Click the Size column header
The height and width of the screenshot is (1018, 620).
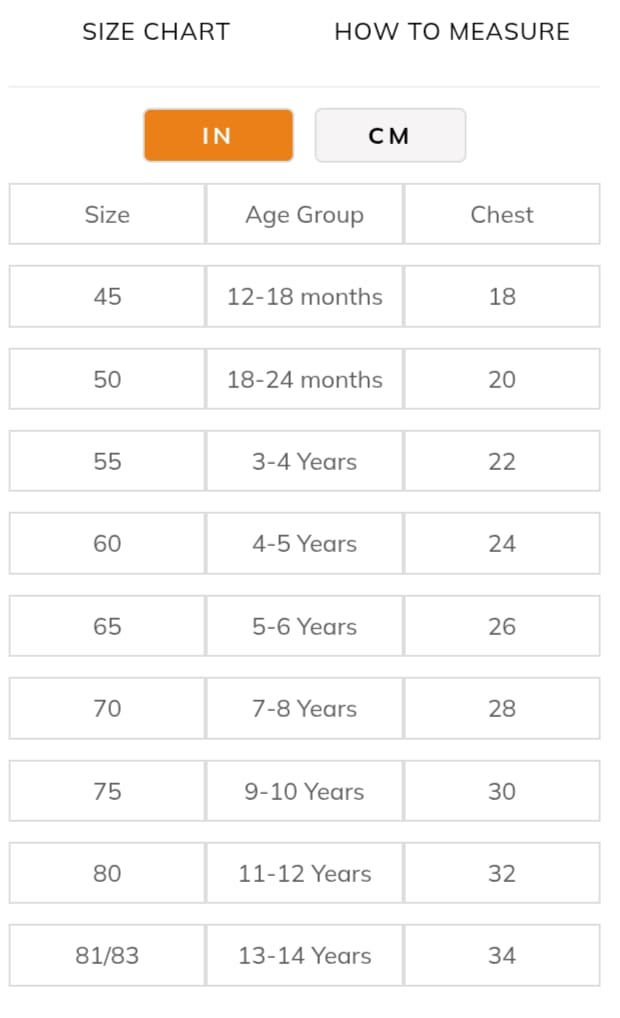point(107,214)
